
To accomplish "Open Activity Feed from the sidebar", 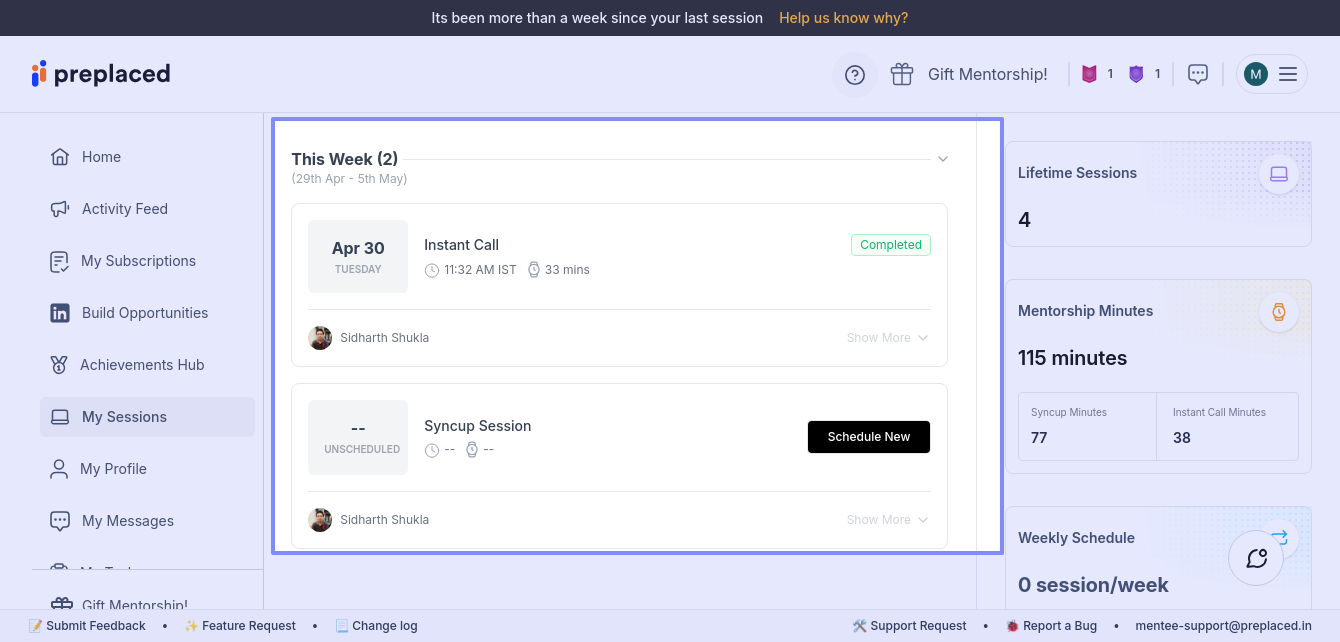I will pos(124,209).
